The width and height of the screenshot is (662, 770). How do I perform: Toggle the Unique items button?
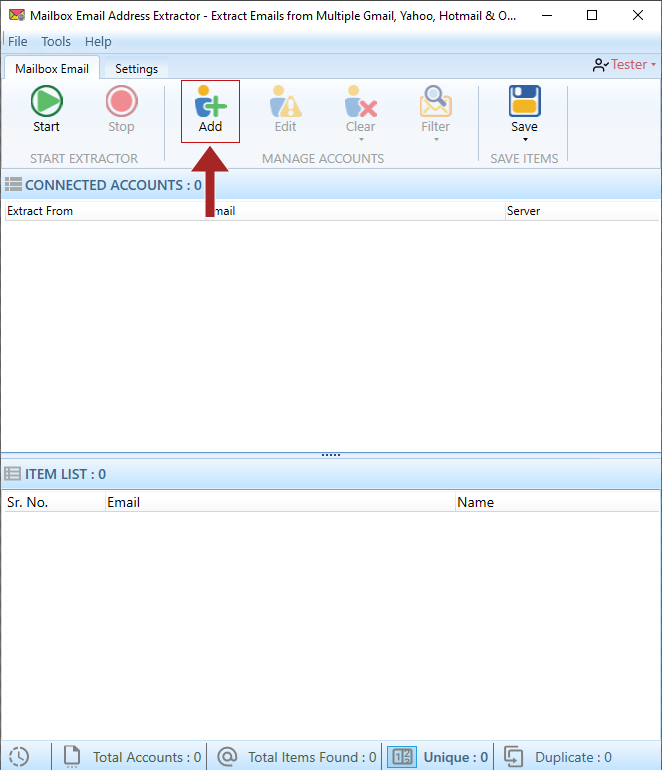tap(402, 757)
